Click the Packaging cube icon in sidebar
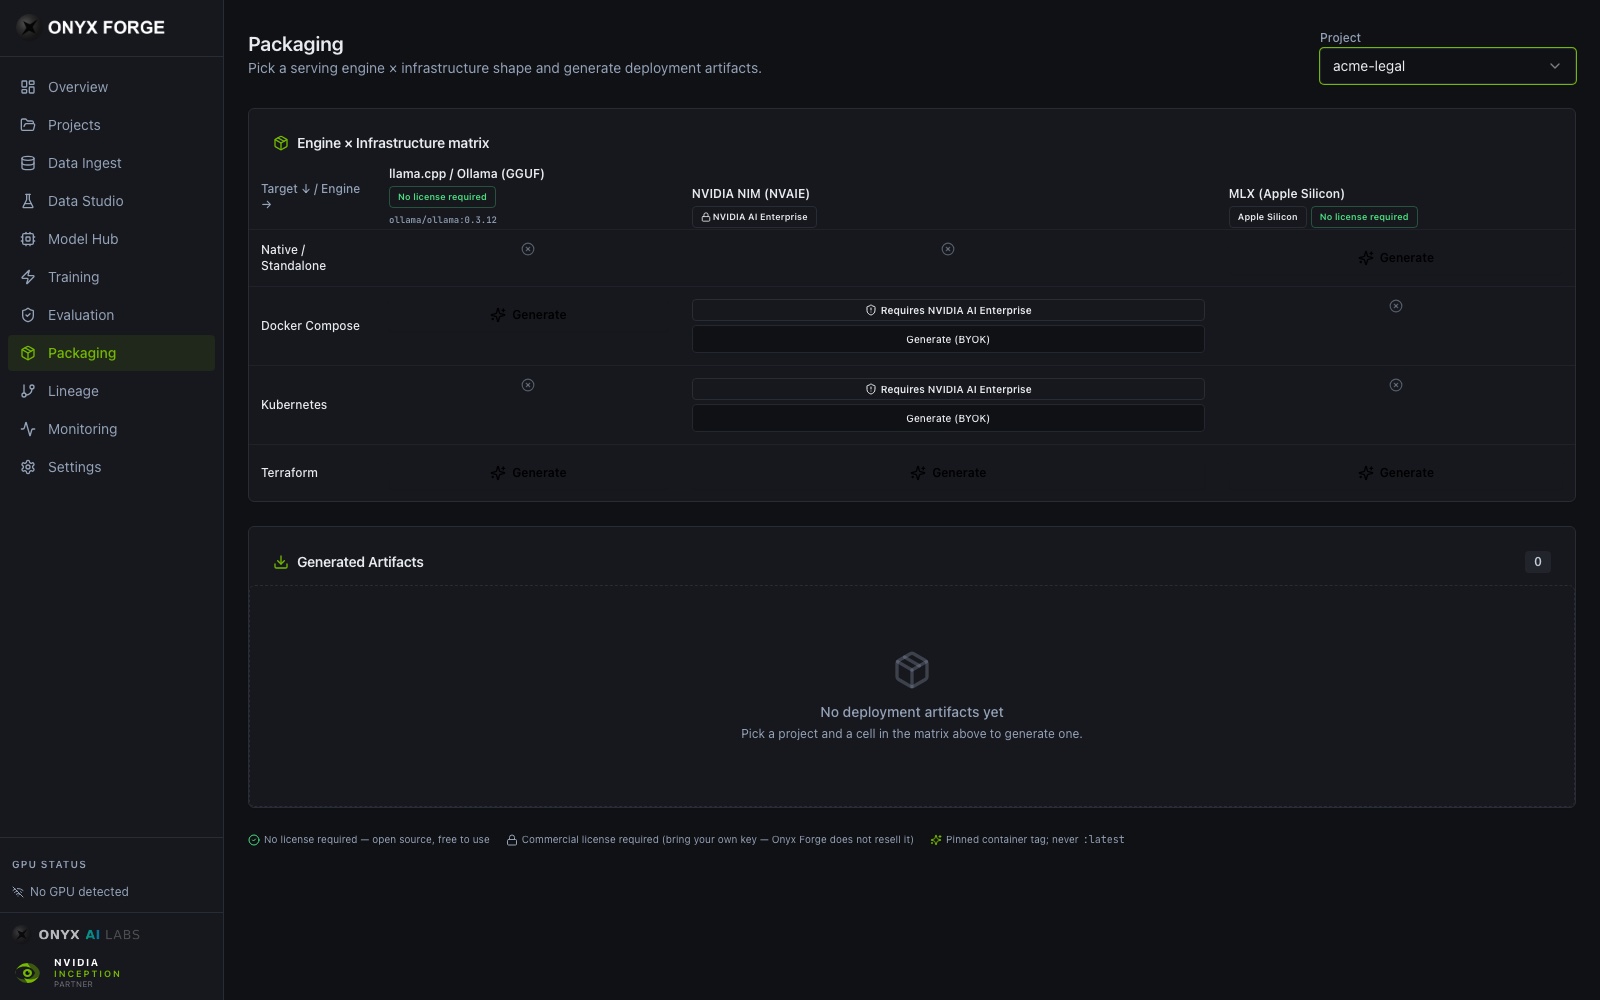 click(x=28, y=353)
